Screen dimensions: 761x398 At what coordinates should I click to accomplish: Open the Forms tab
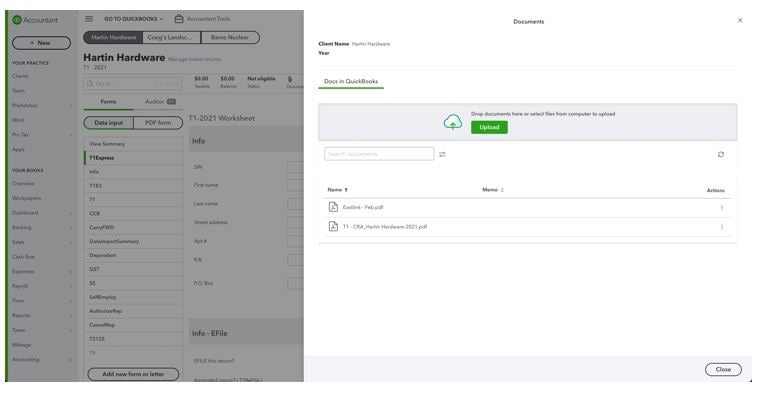pos(108,102)
